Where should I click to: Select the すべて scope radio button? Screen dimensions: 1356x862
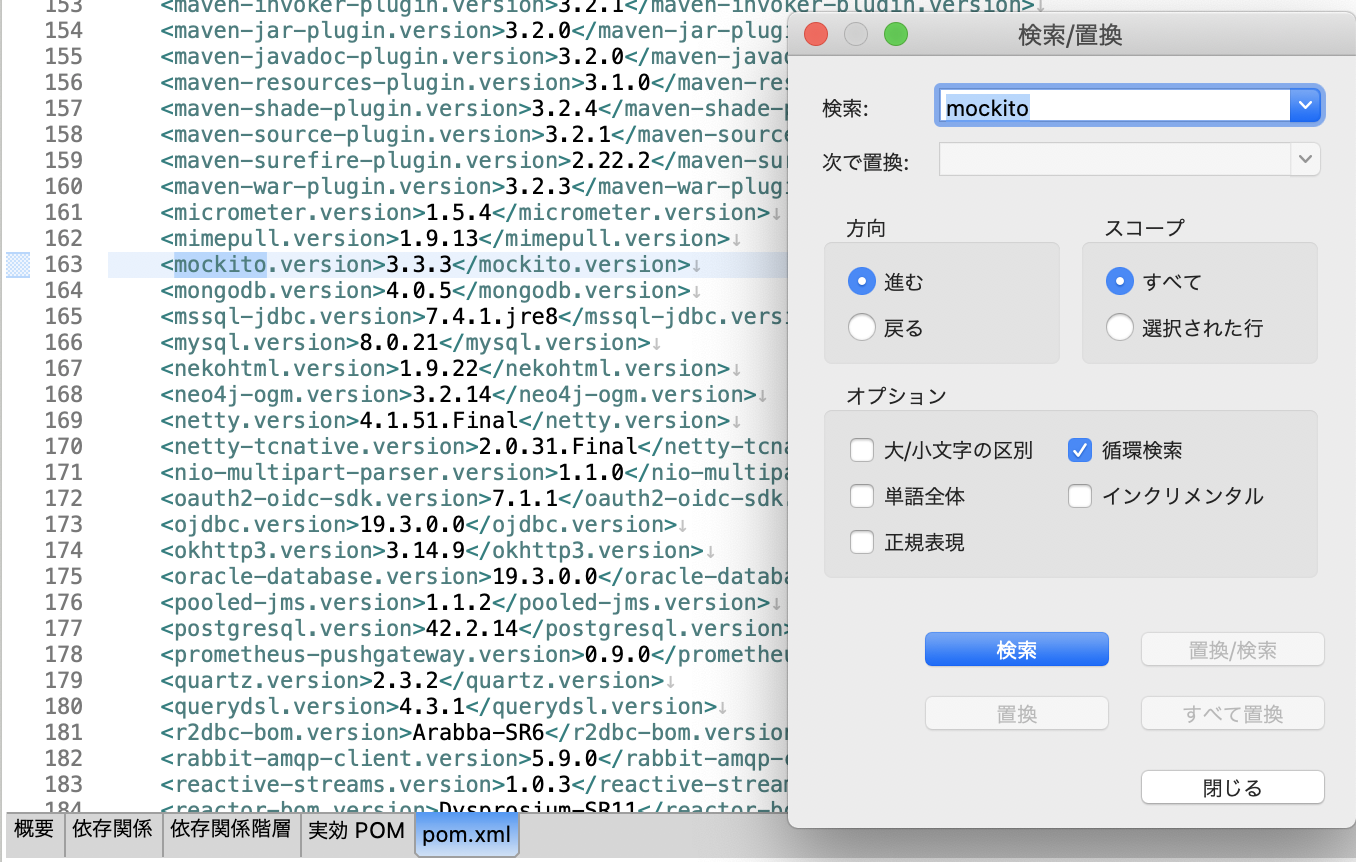click(1120, 281)
